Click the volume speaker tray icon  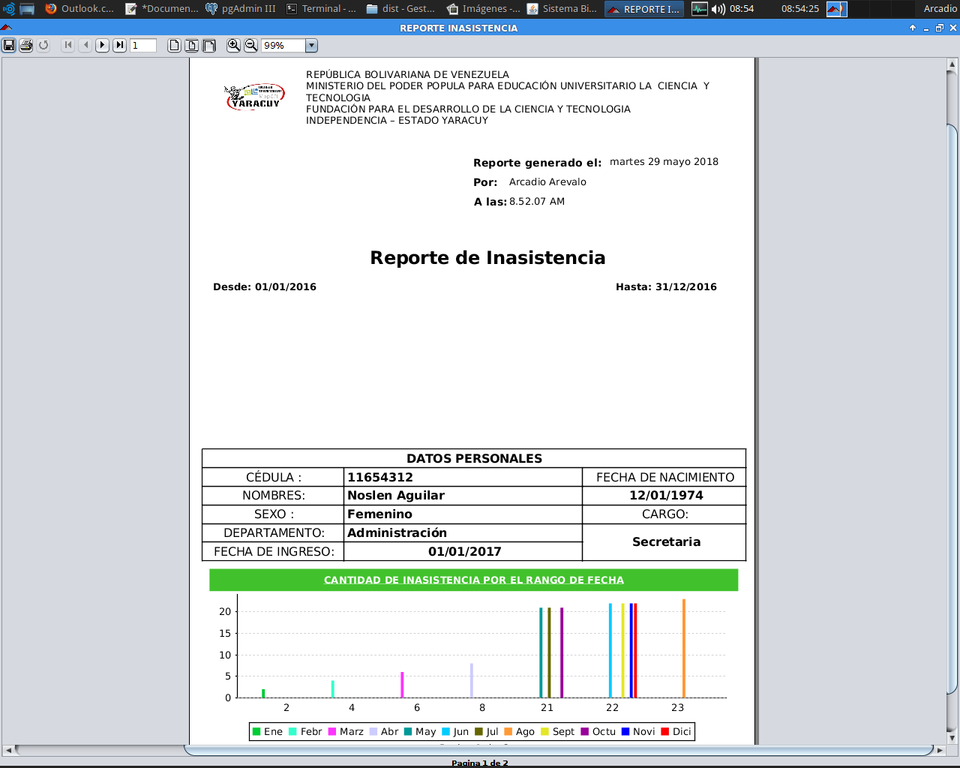pyautogui.click(x=718, y=9)
